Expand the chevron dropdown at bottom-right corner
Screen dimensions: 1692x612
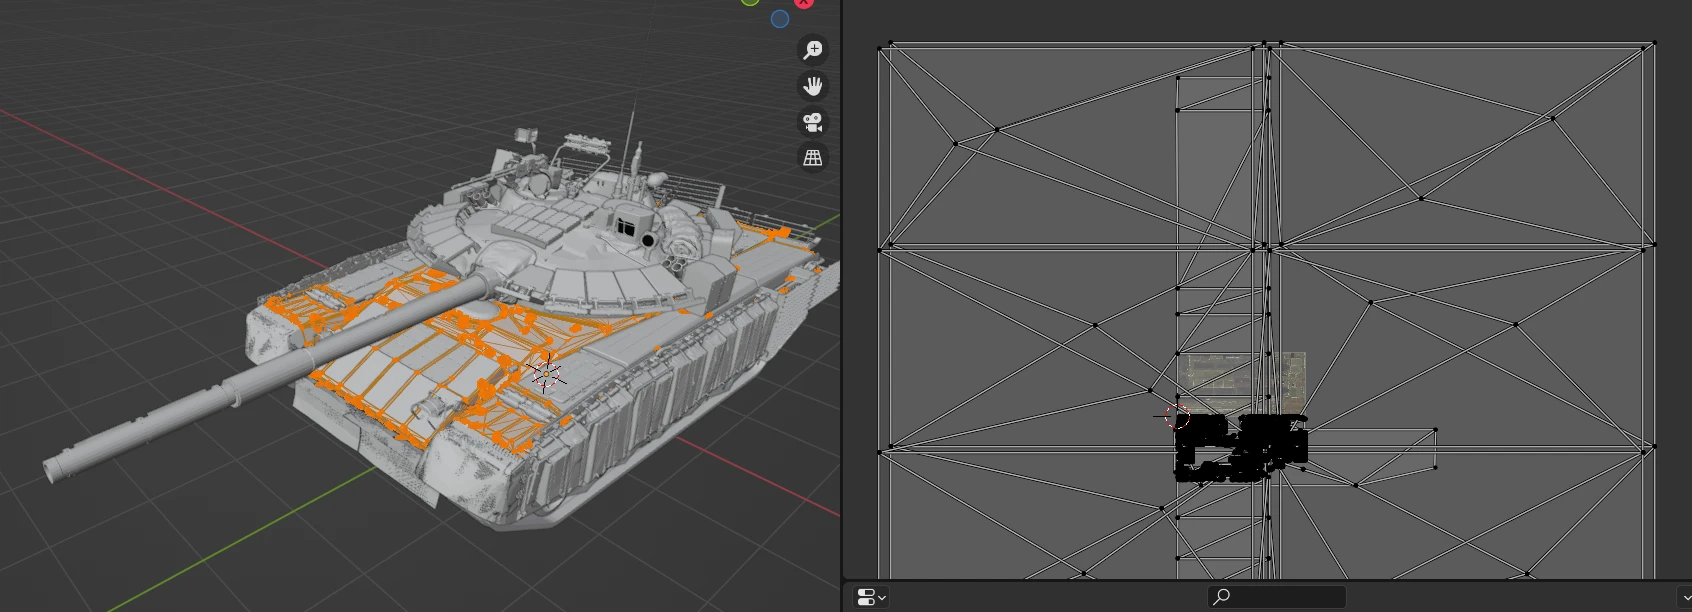point(1686,597)
